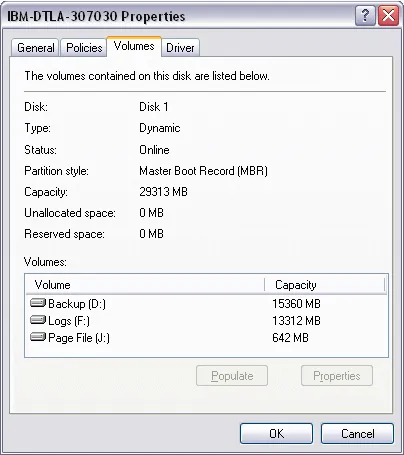Screen dimensions: 404x455
Task: Click the Online status value
Action: 154,150
